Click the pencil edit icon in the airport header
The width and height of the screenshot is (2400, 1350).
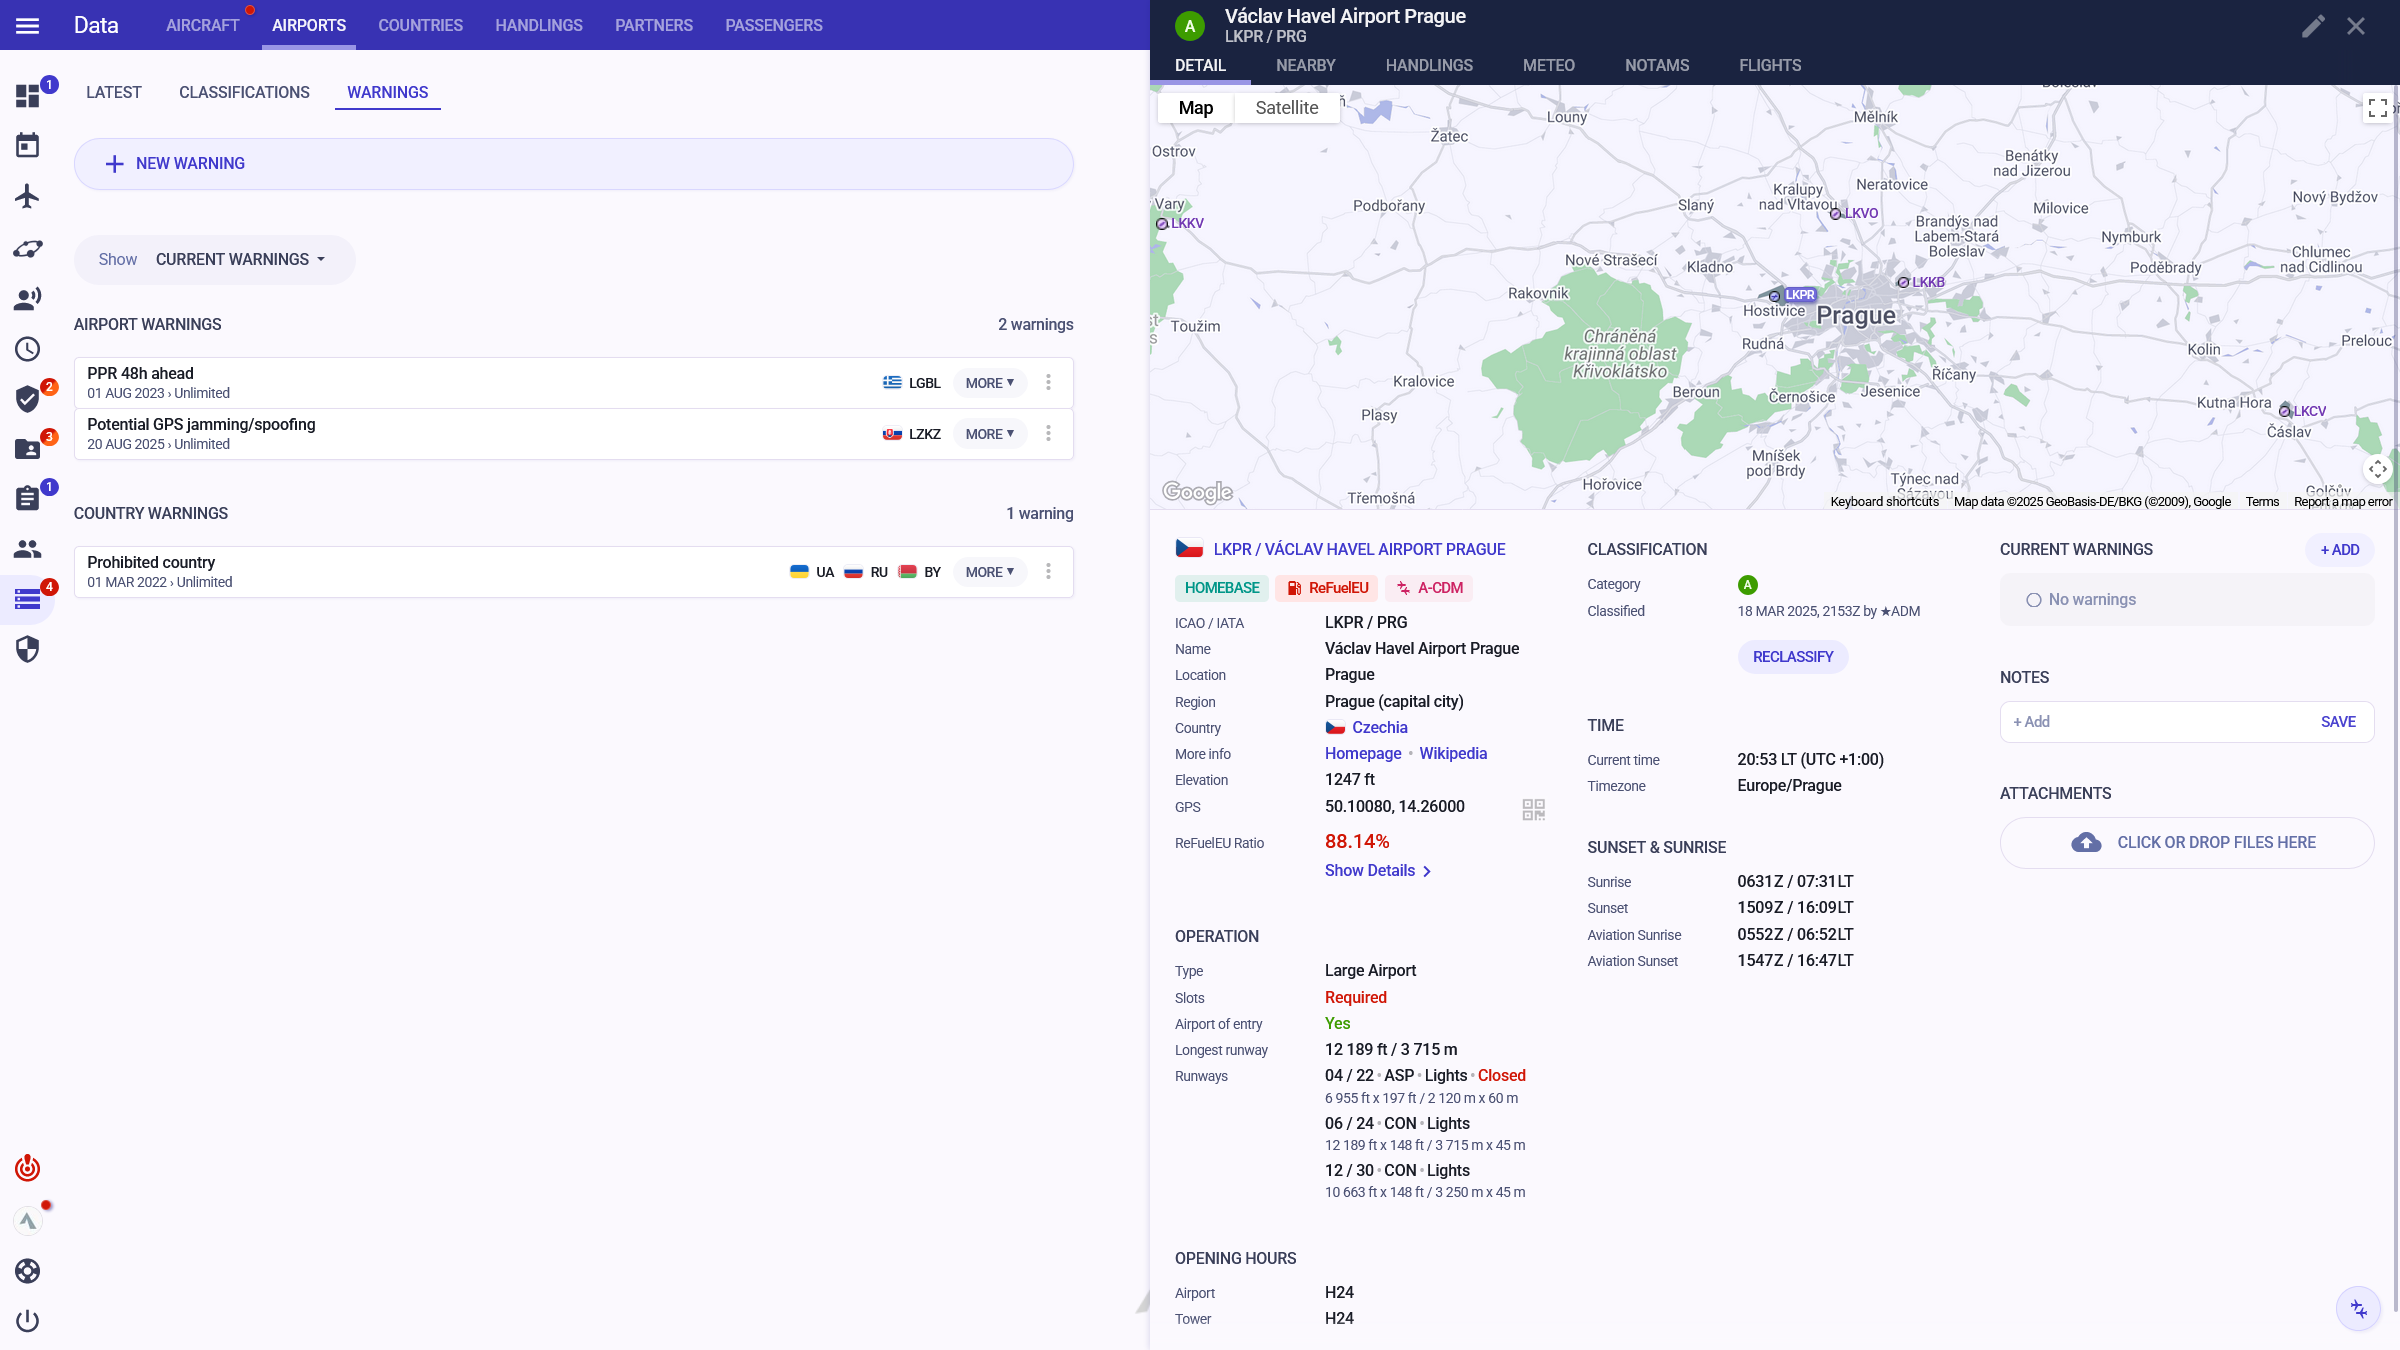(2312, 26)
